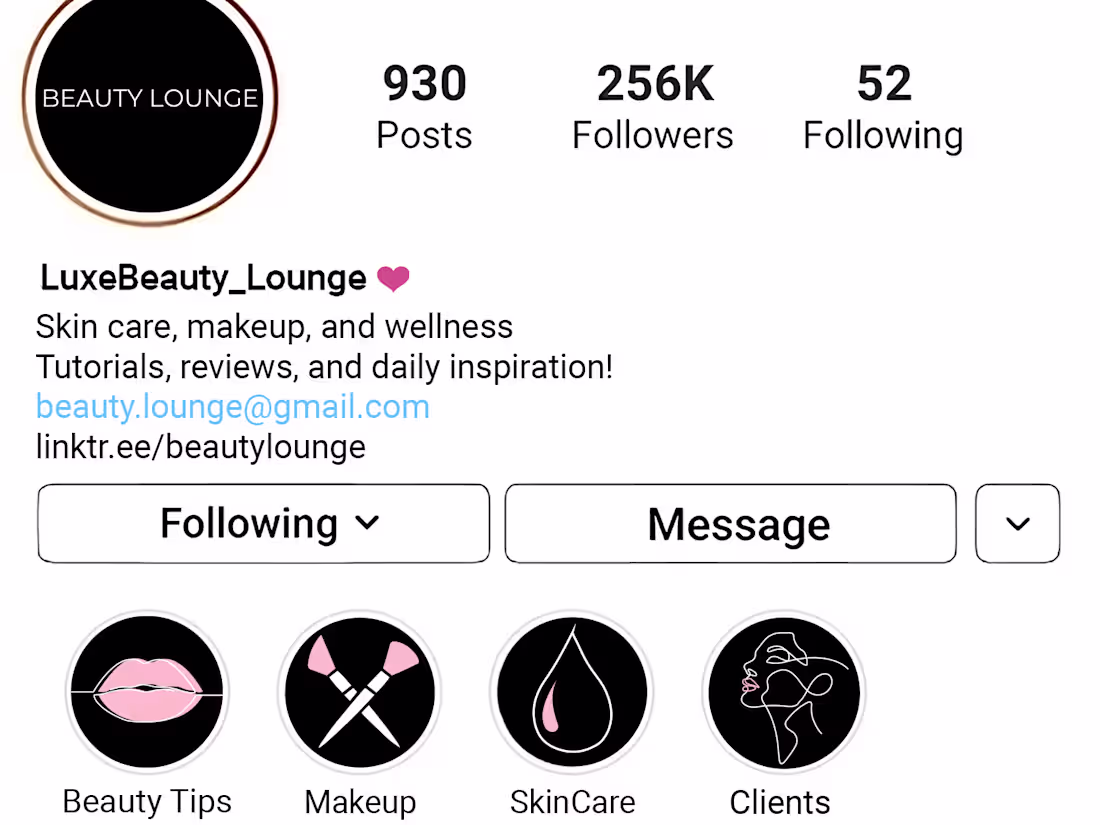This screenshot has width=1100, height=825.
Task: Open the SkinCare droplet highlight icon
Action: 572,692
